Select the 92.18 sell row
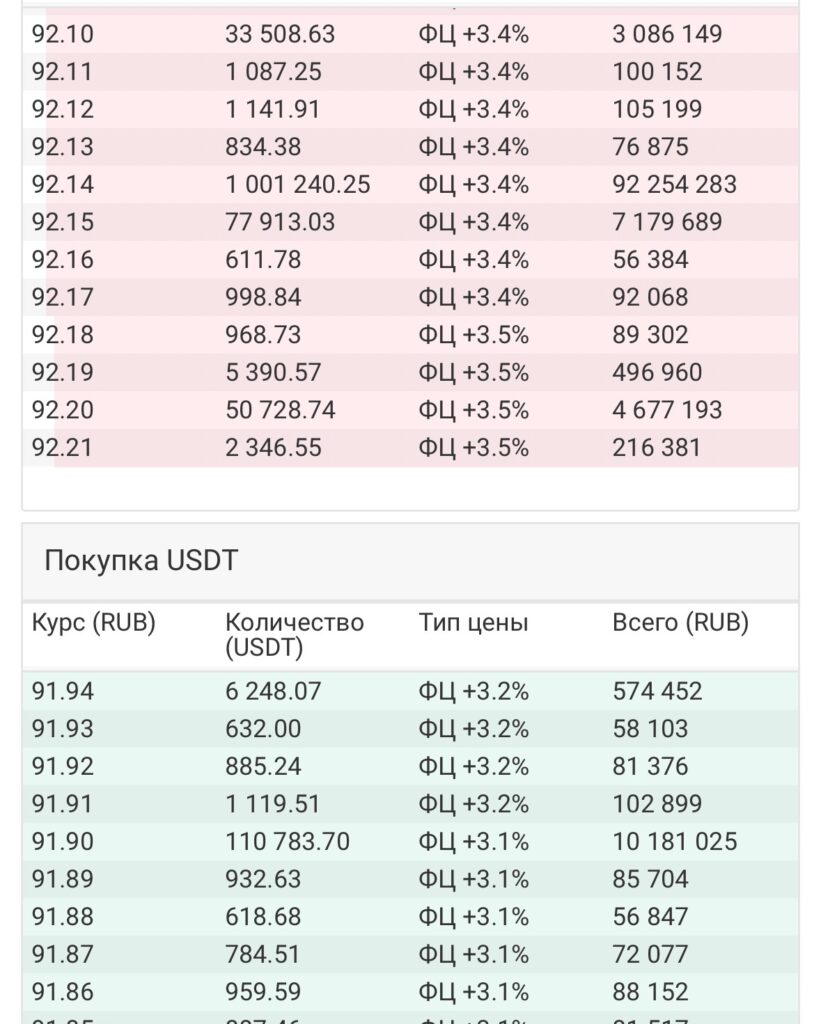This screenshot has width=821, height=1024. [410, 334]
